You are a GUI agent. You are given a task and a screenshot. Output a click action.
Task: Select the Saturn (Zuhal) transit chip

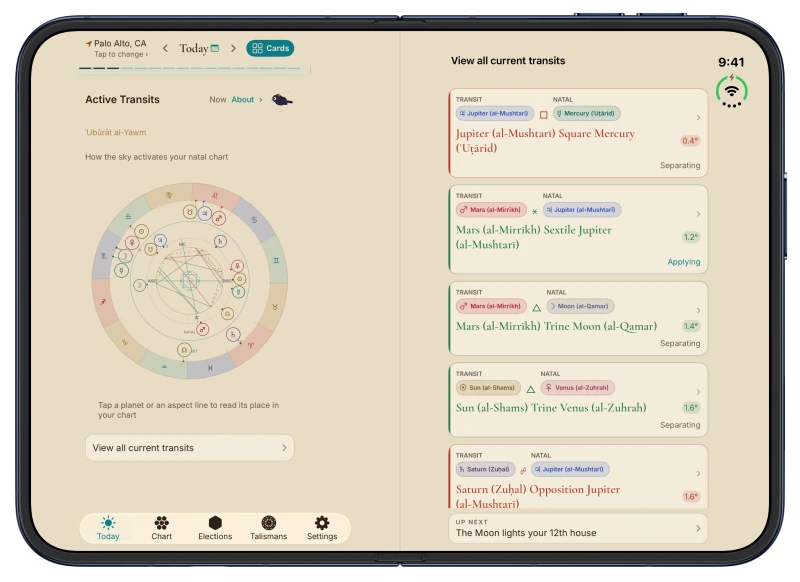coord(485,469)
